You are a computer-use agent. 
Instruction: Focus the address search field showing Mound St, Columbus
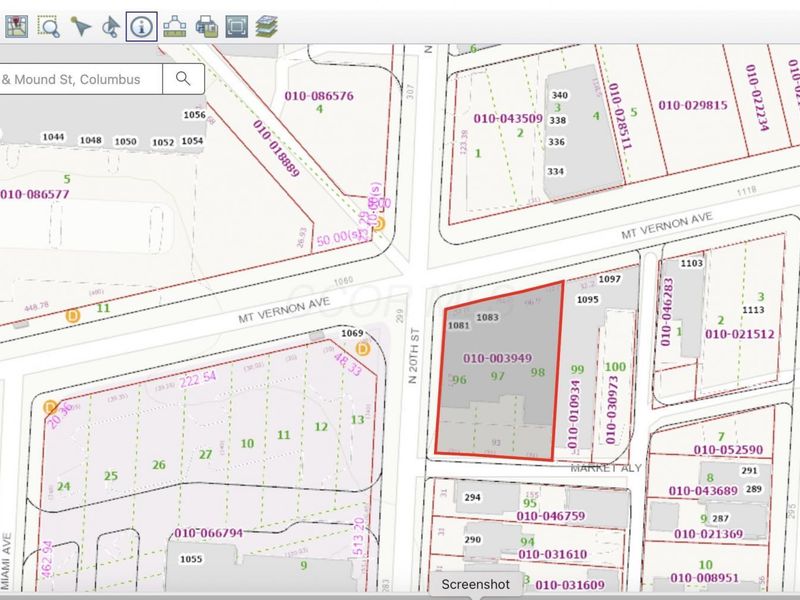(81, 79)
